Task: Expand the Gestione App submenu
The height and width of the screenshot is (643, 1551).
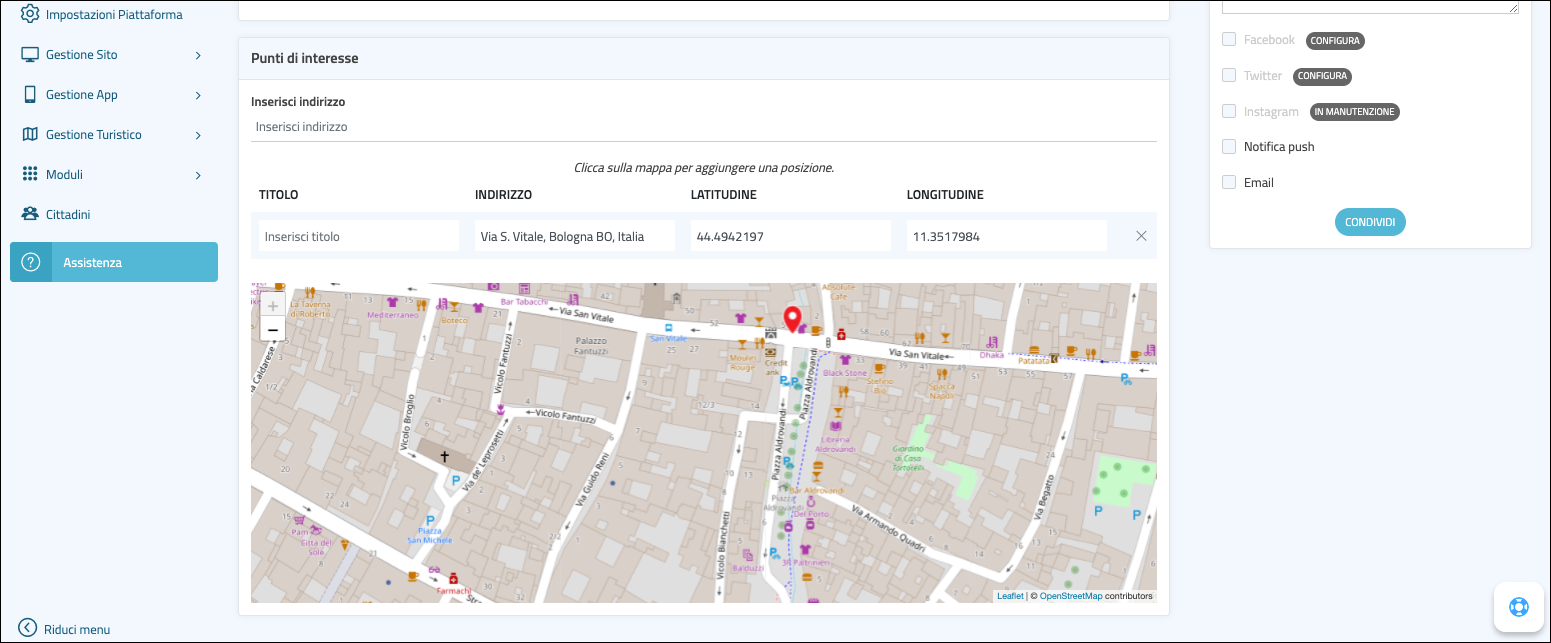Action: [x=198, y=95]
